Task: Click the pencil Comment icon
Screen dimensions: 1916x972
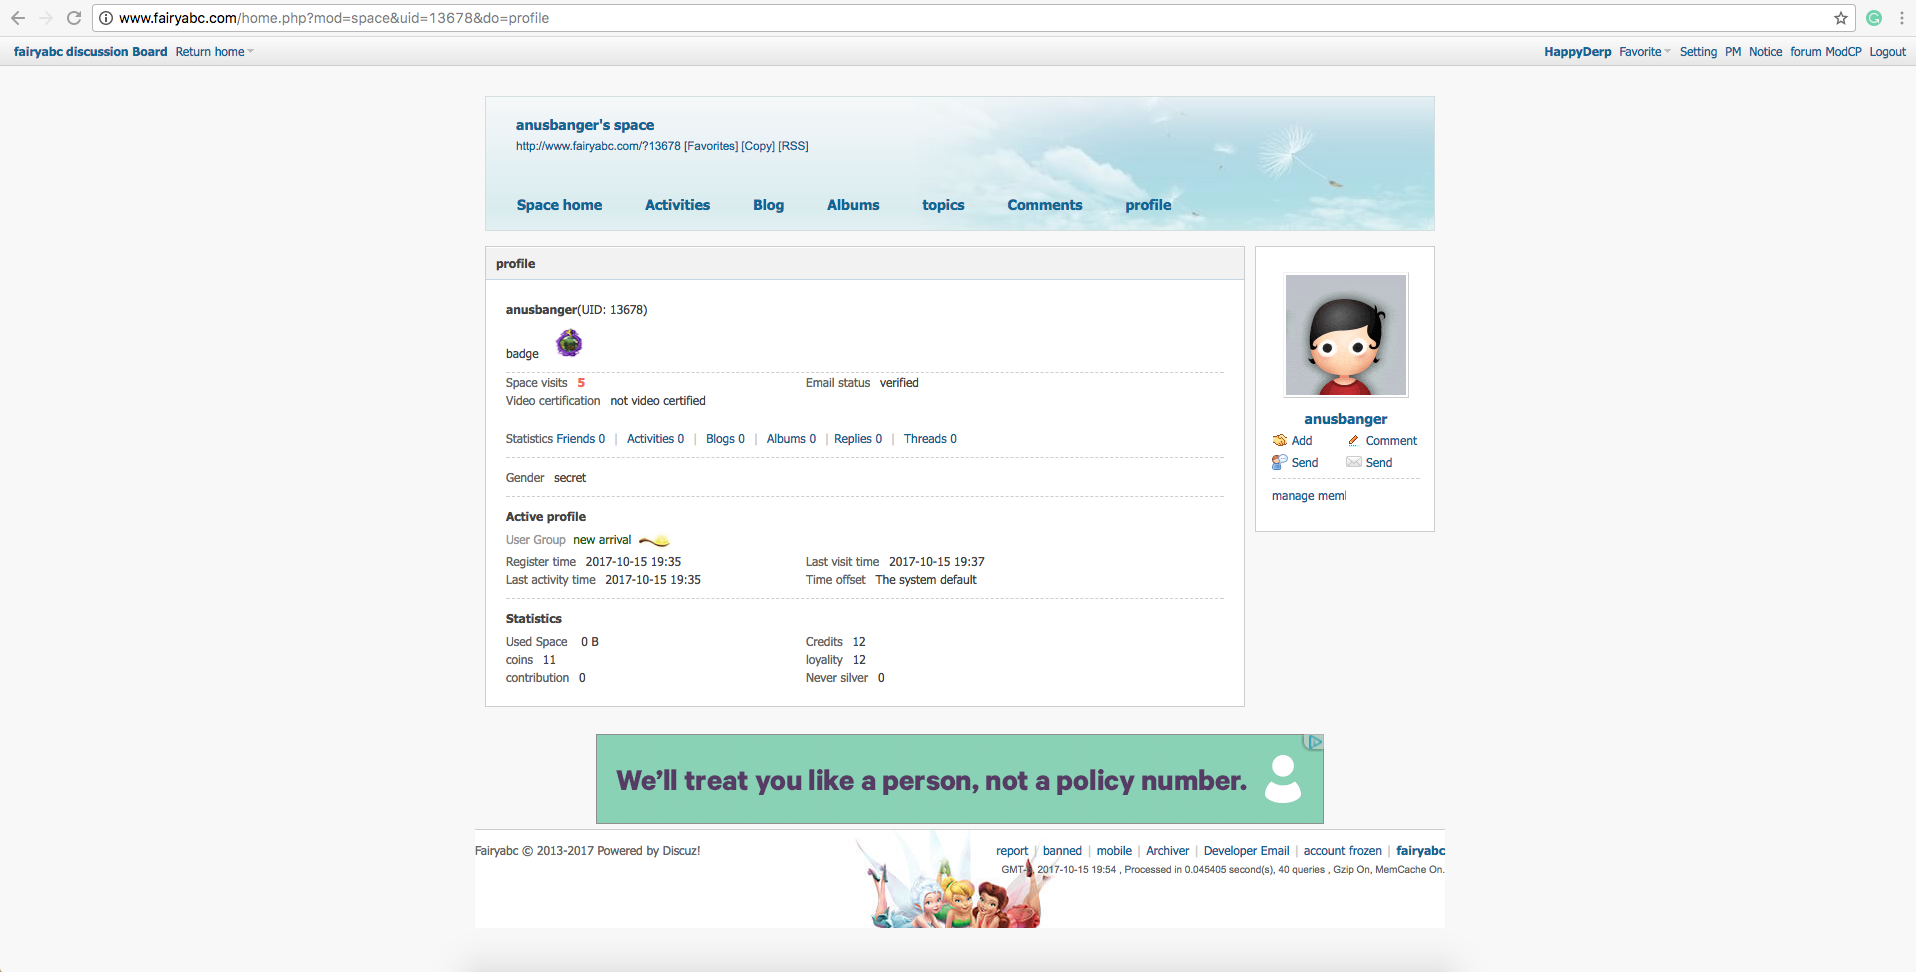Action: [x=1353, y=441]
